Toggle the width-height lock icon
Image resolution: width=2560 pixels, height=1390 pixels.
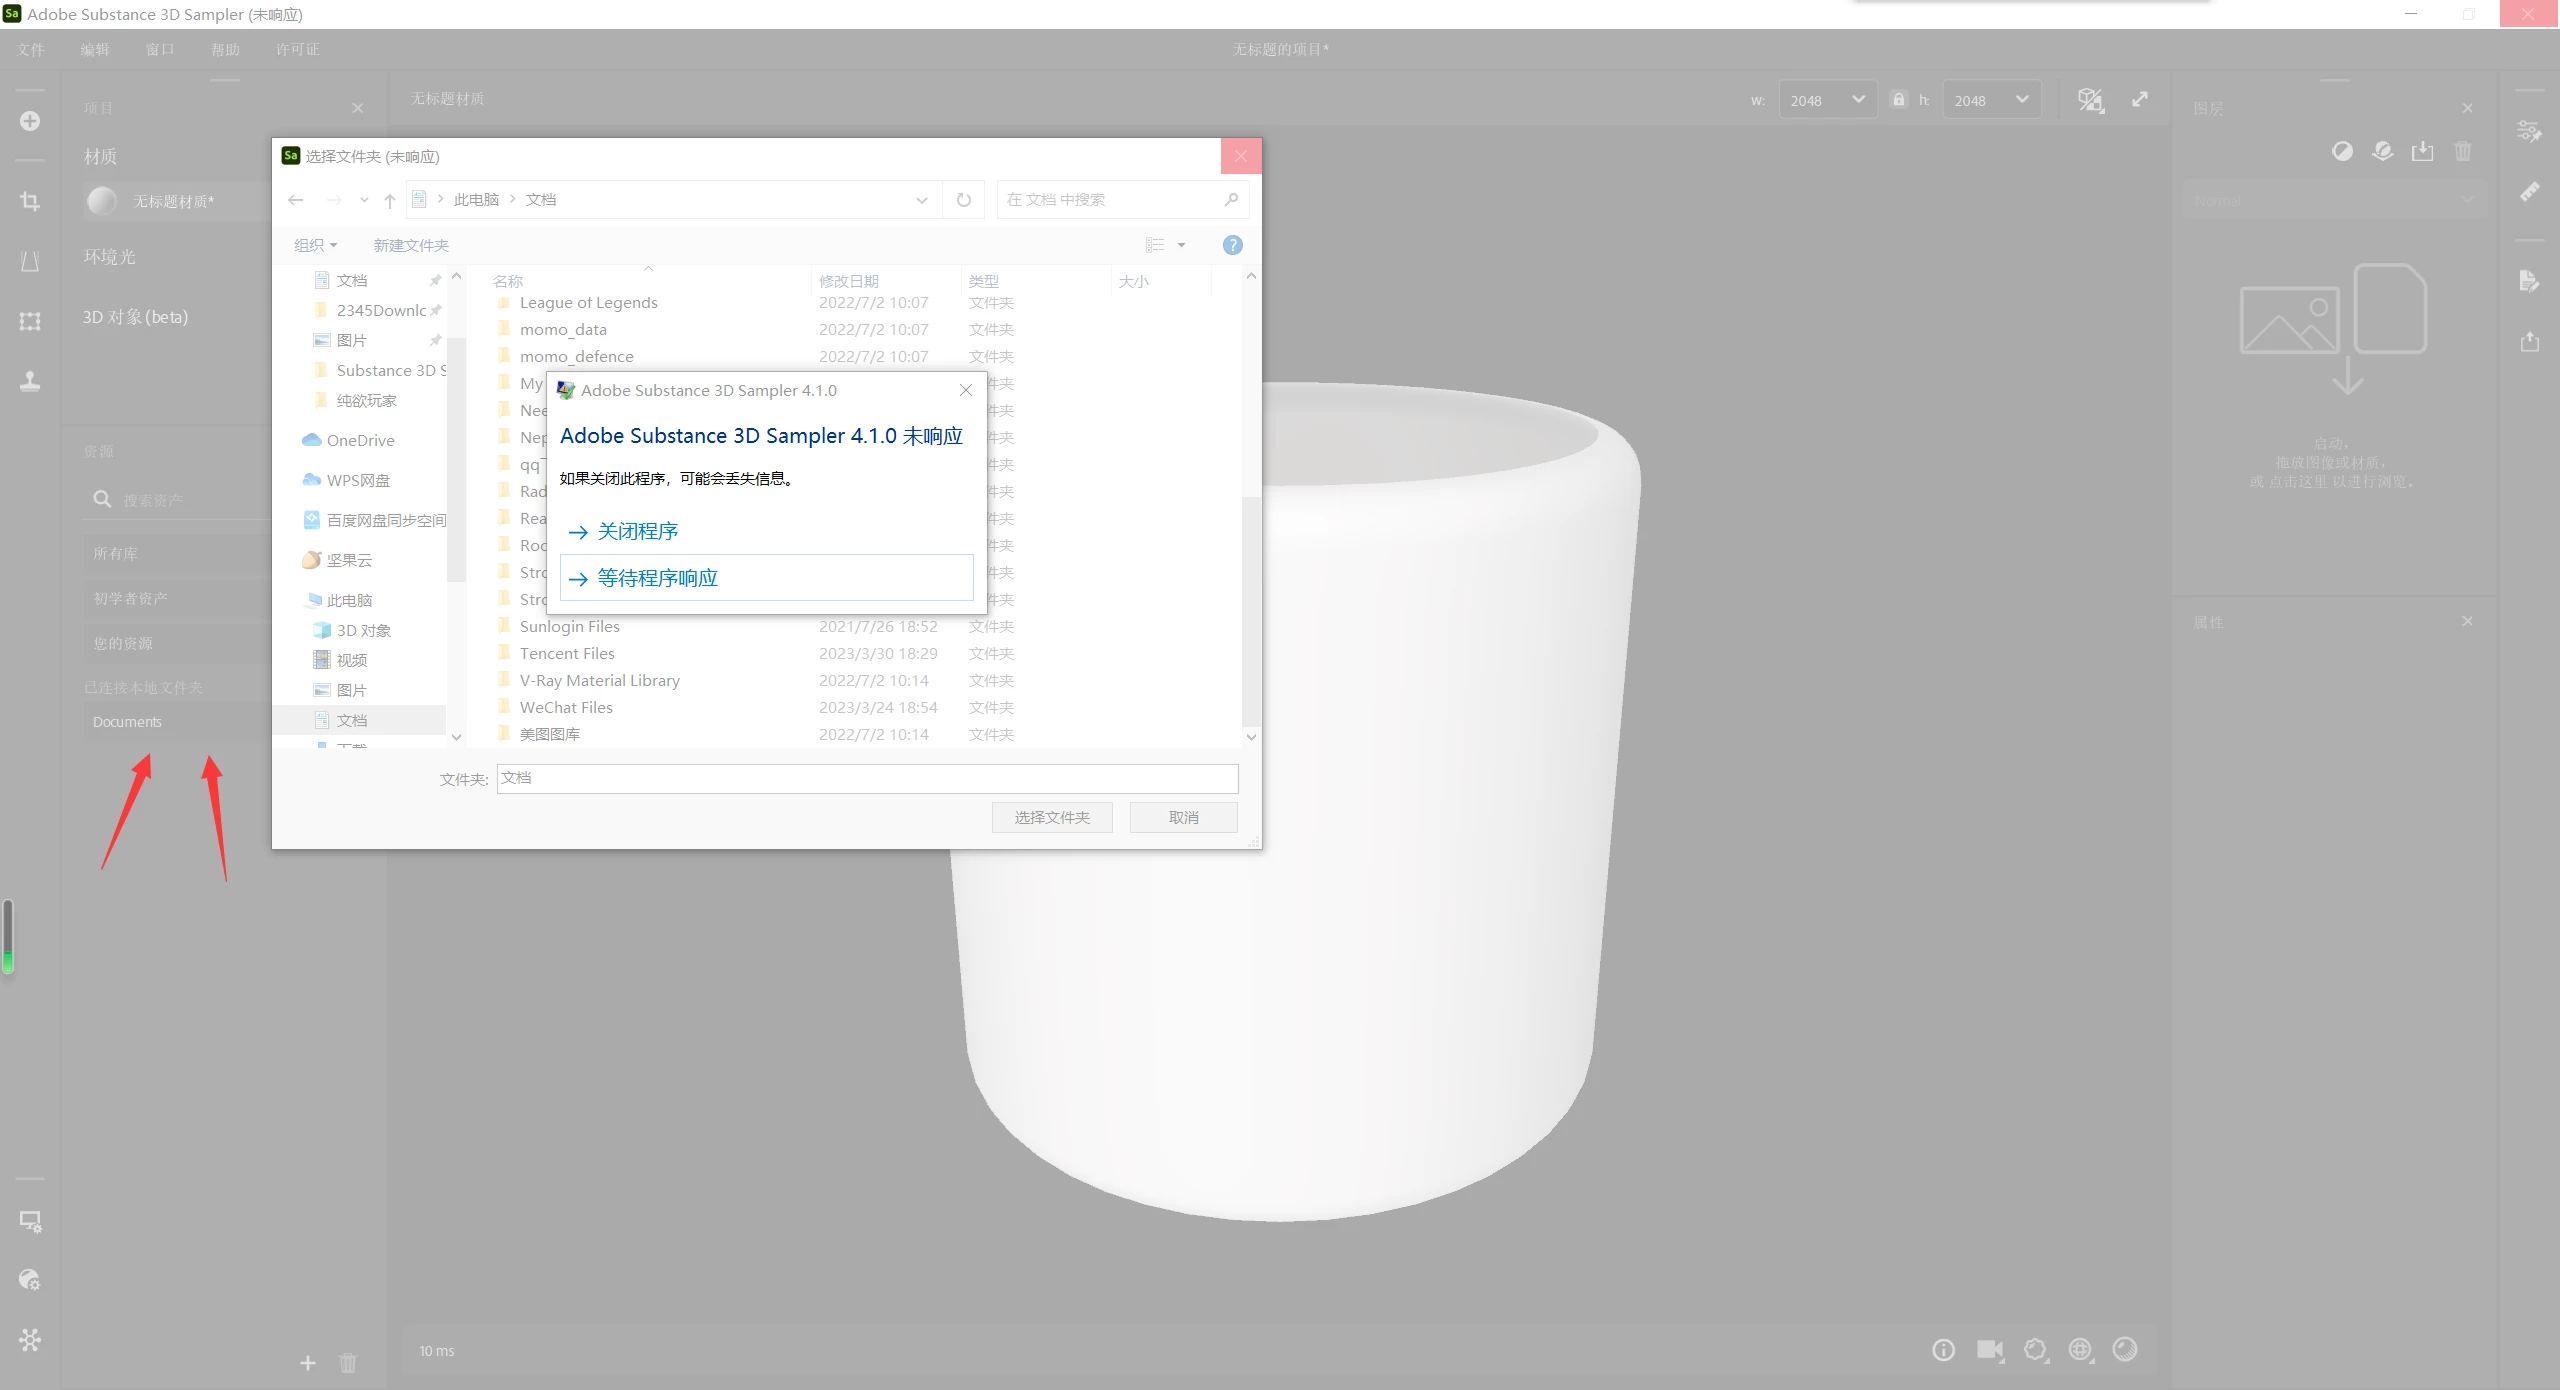(1898, 99)
